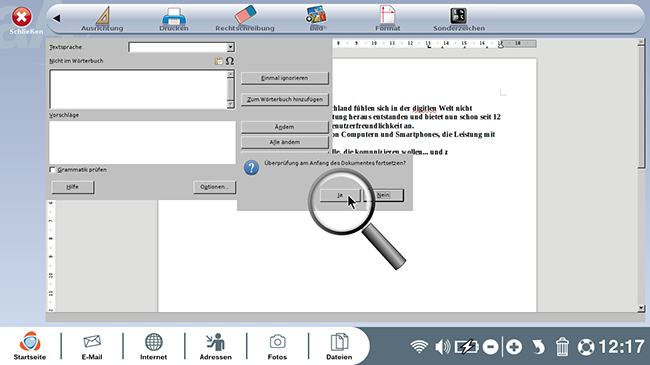Click Zum Wörterbuch hinzufügen button
This screenshot has height=365, width=650.
click(284, 100)
